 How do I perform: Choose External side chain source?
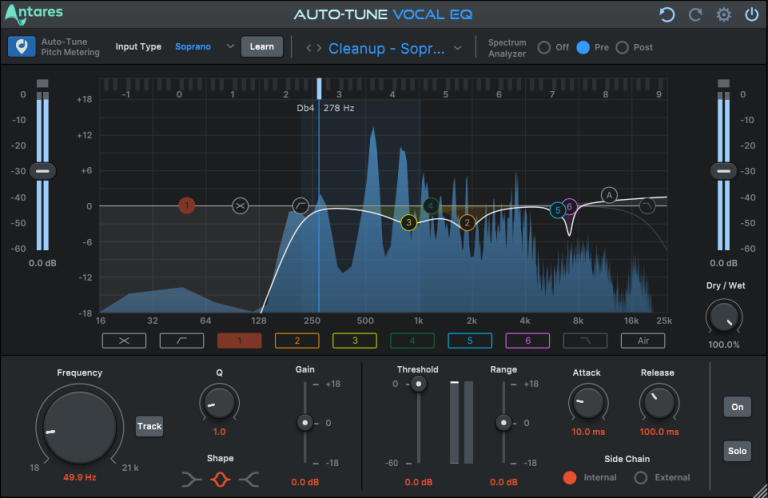click(641, 478)
